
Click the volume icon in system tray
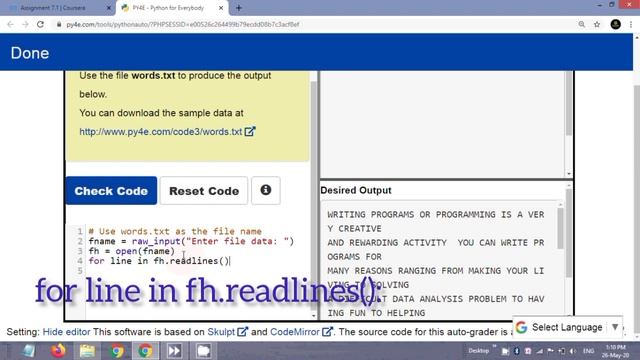pyautogui.click(x=573, y=351)
